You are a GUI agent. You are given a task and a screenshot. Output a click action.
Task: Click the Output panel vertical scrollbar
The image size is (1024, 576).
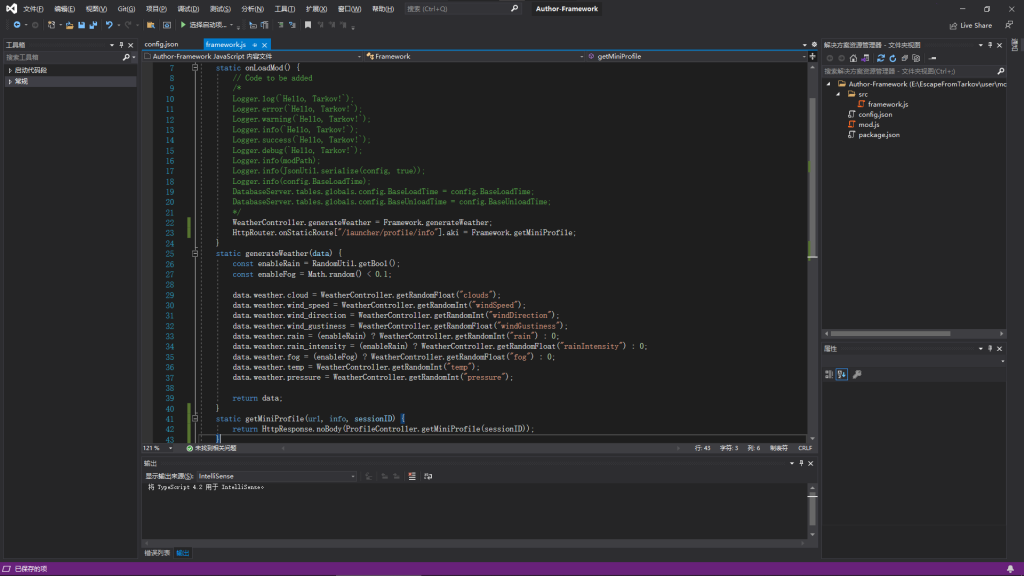pos(812,511)
